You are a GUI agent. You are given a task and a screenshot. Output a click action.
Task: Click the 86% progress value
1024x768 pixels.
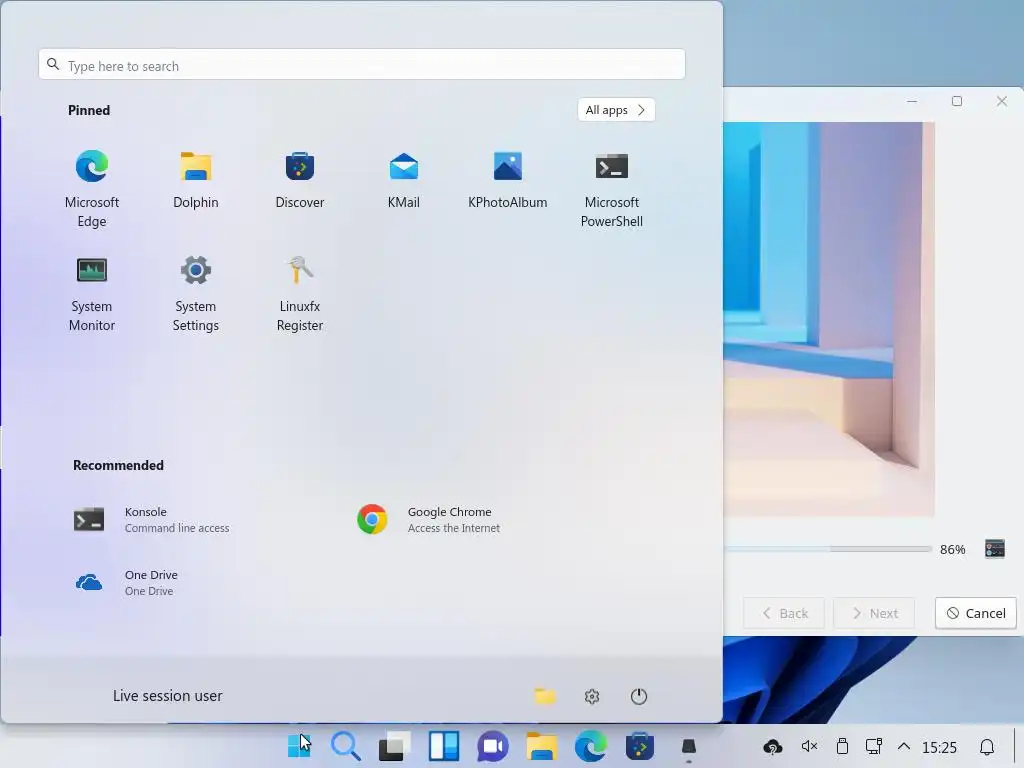point(953,550)
